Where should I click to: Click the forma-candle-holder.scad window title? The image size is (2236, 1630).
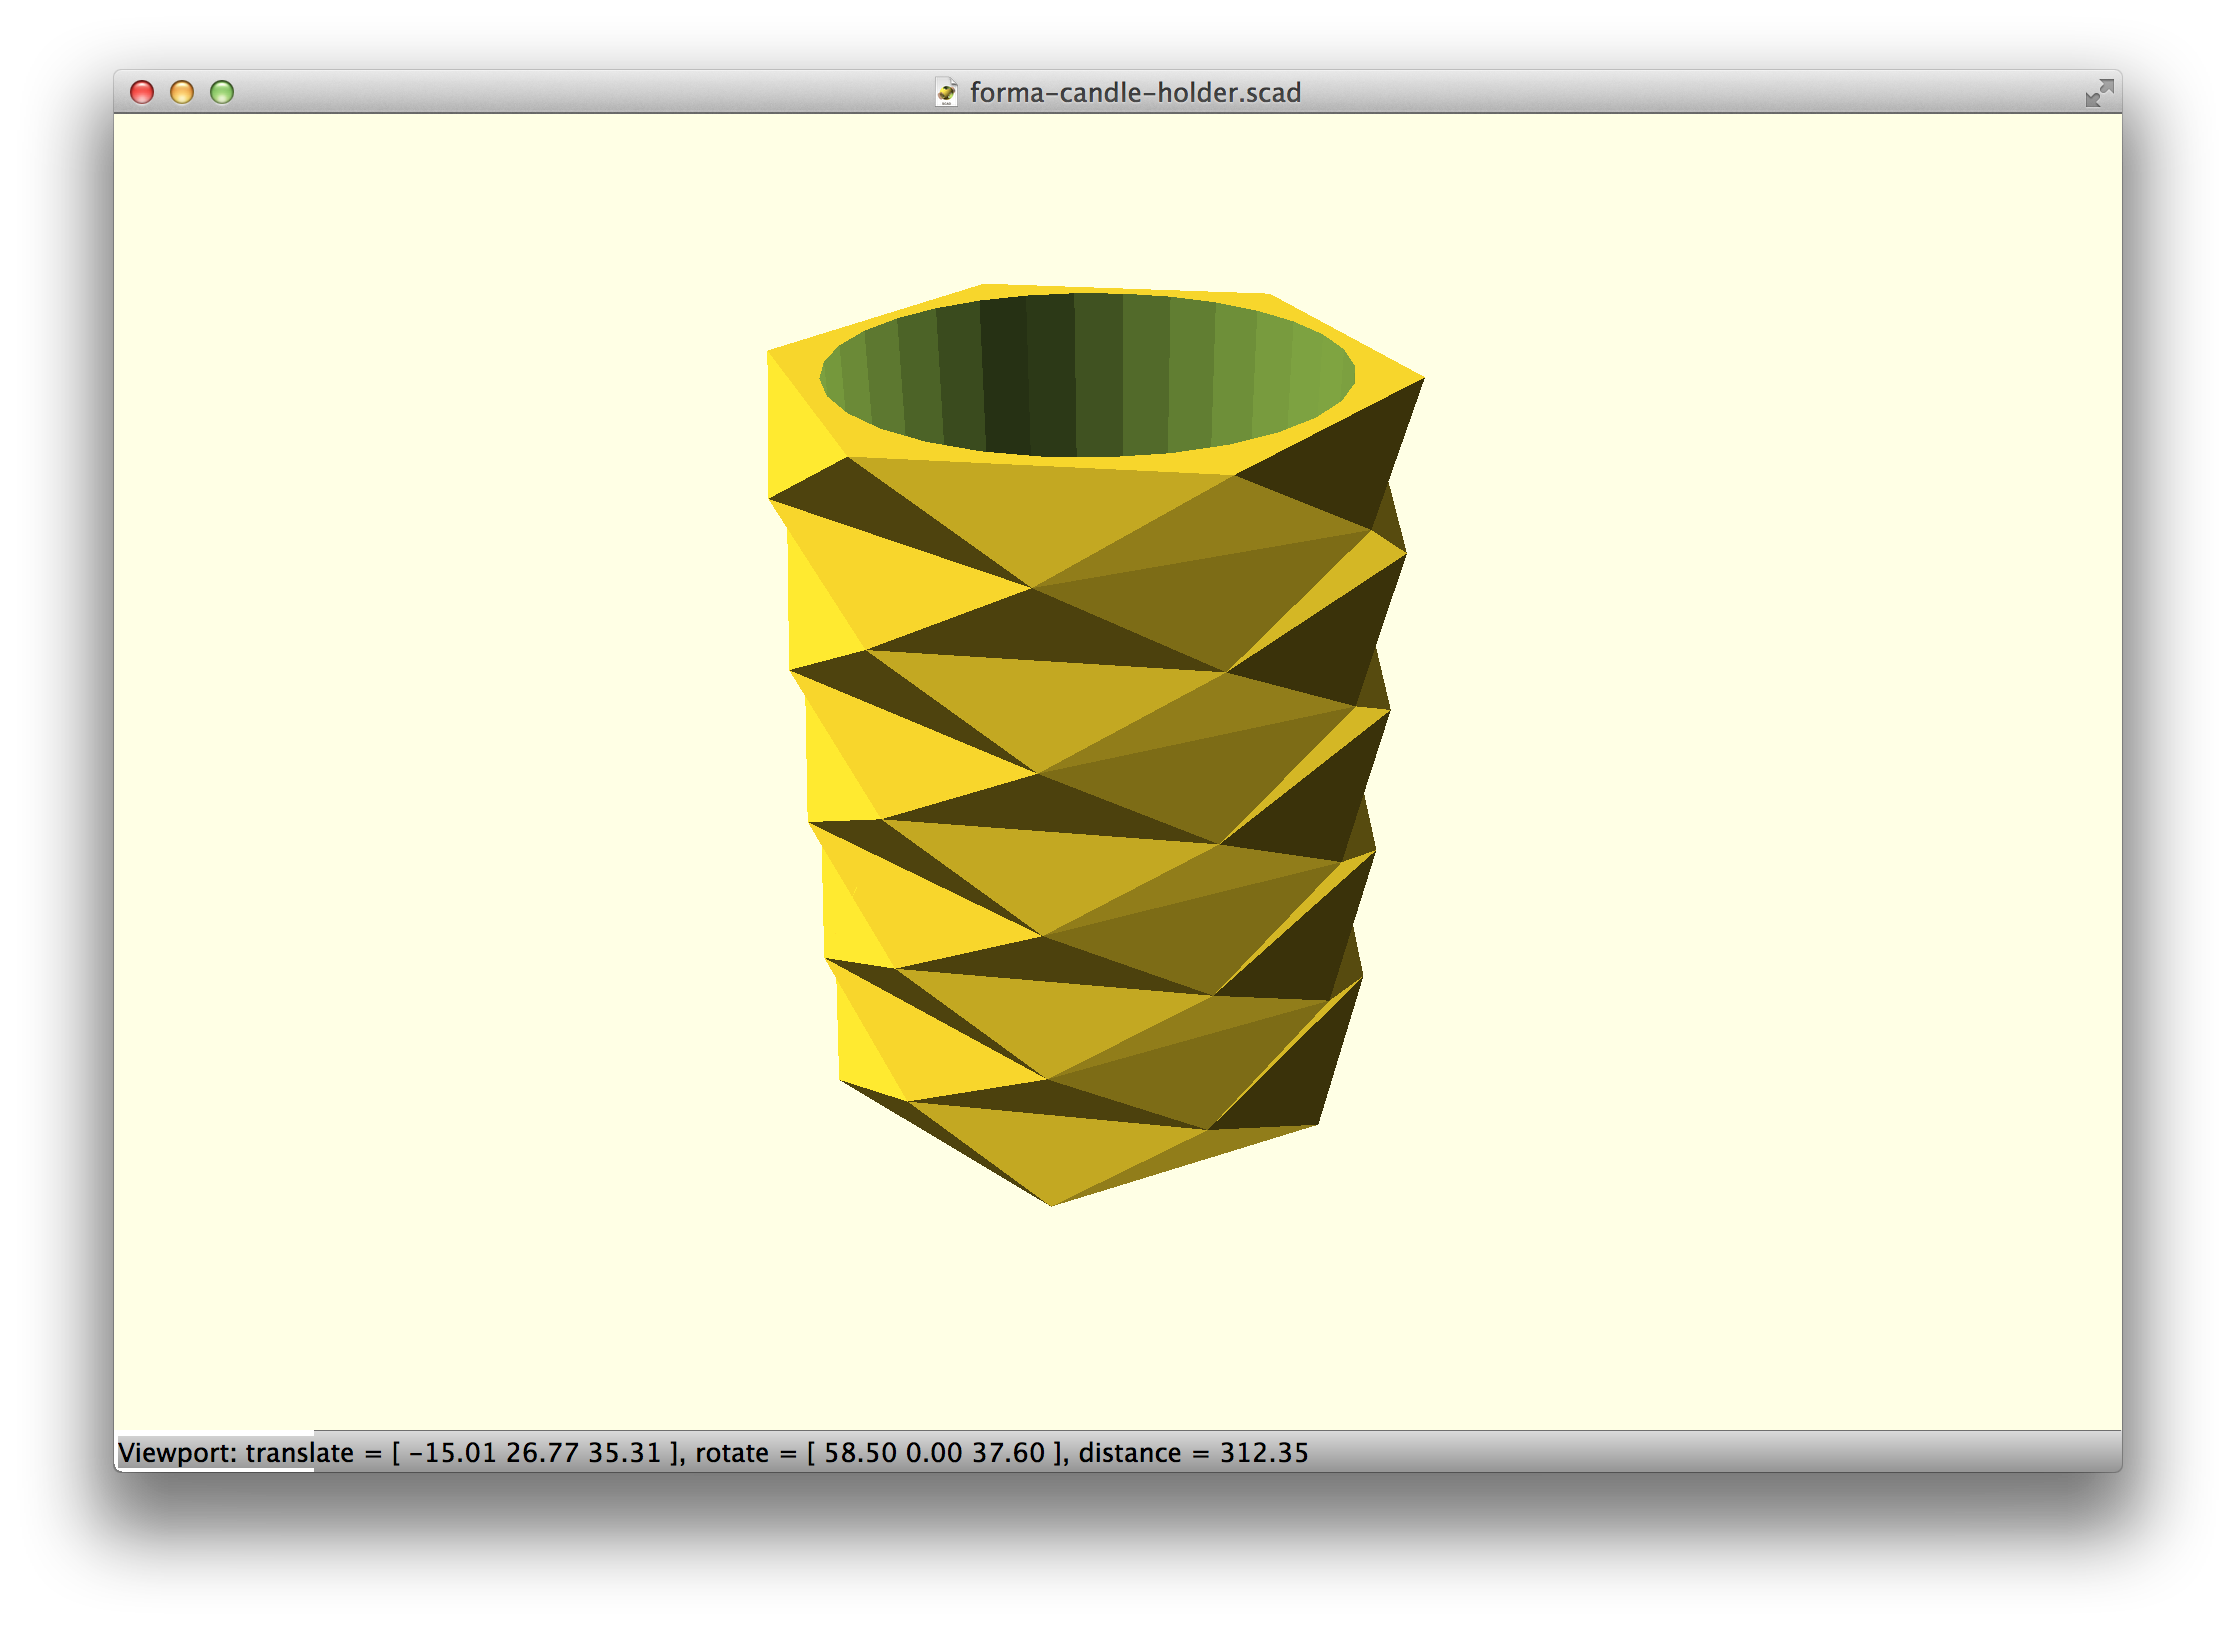click(1134, 92)
